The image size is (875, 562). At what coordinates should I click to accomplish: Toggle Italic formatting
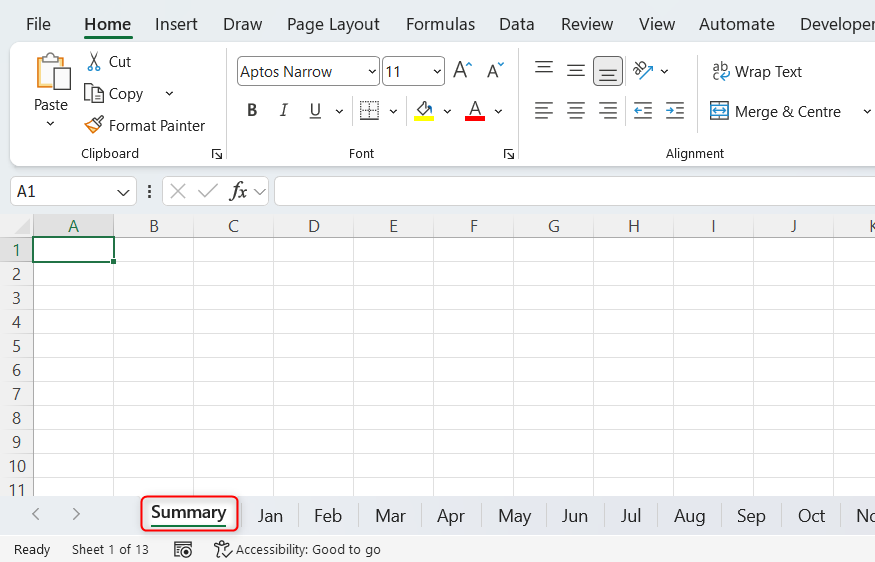283,111
